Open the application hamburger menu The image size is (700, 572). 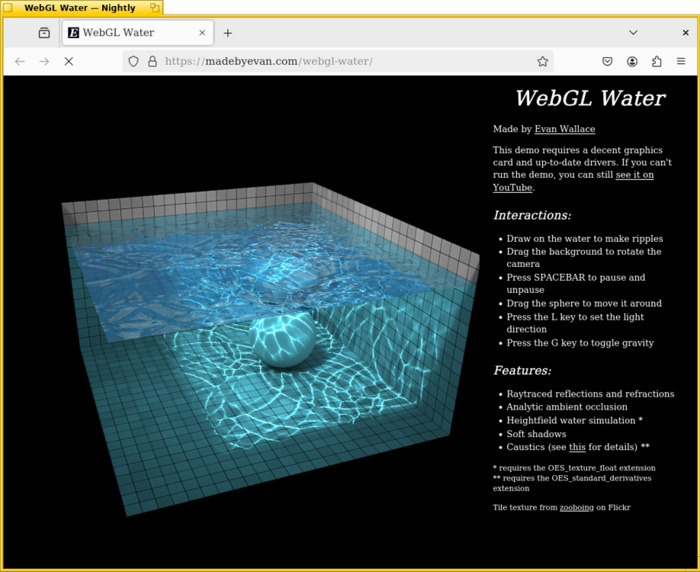[681, 61]
